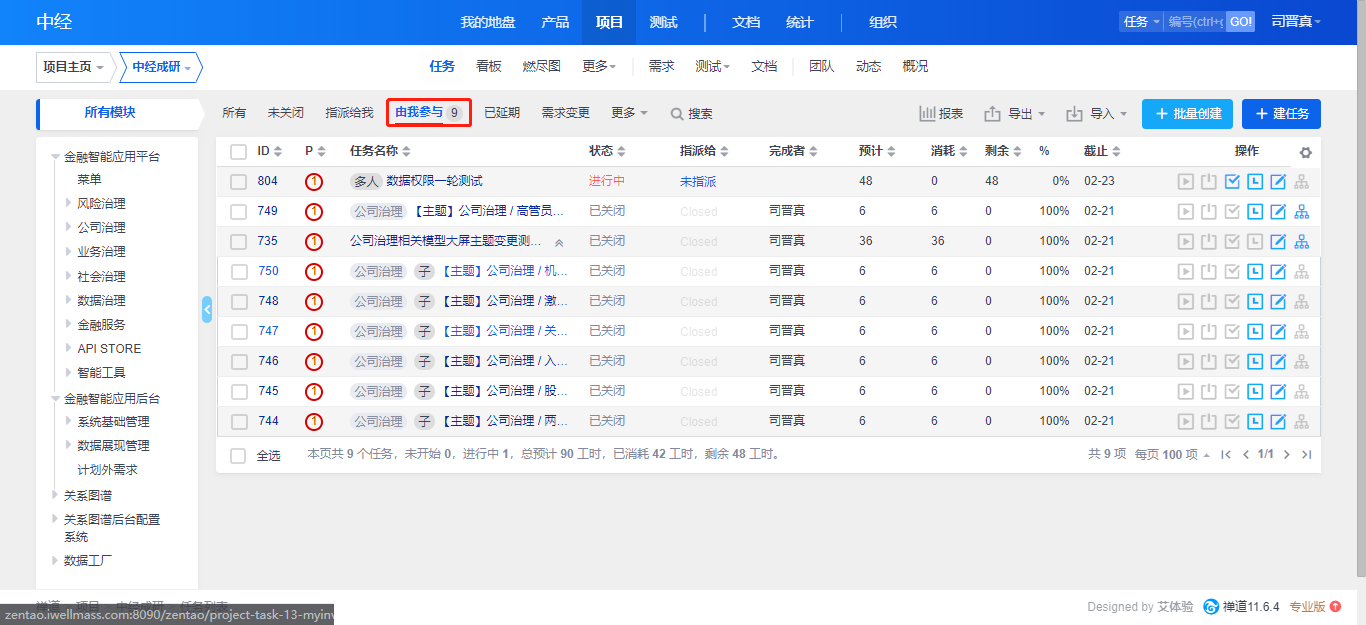Click the 报表 chart icon
The image size is (1366, 625).
927,114
